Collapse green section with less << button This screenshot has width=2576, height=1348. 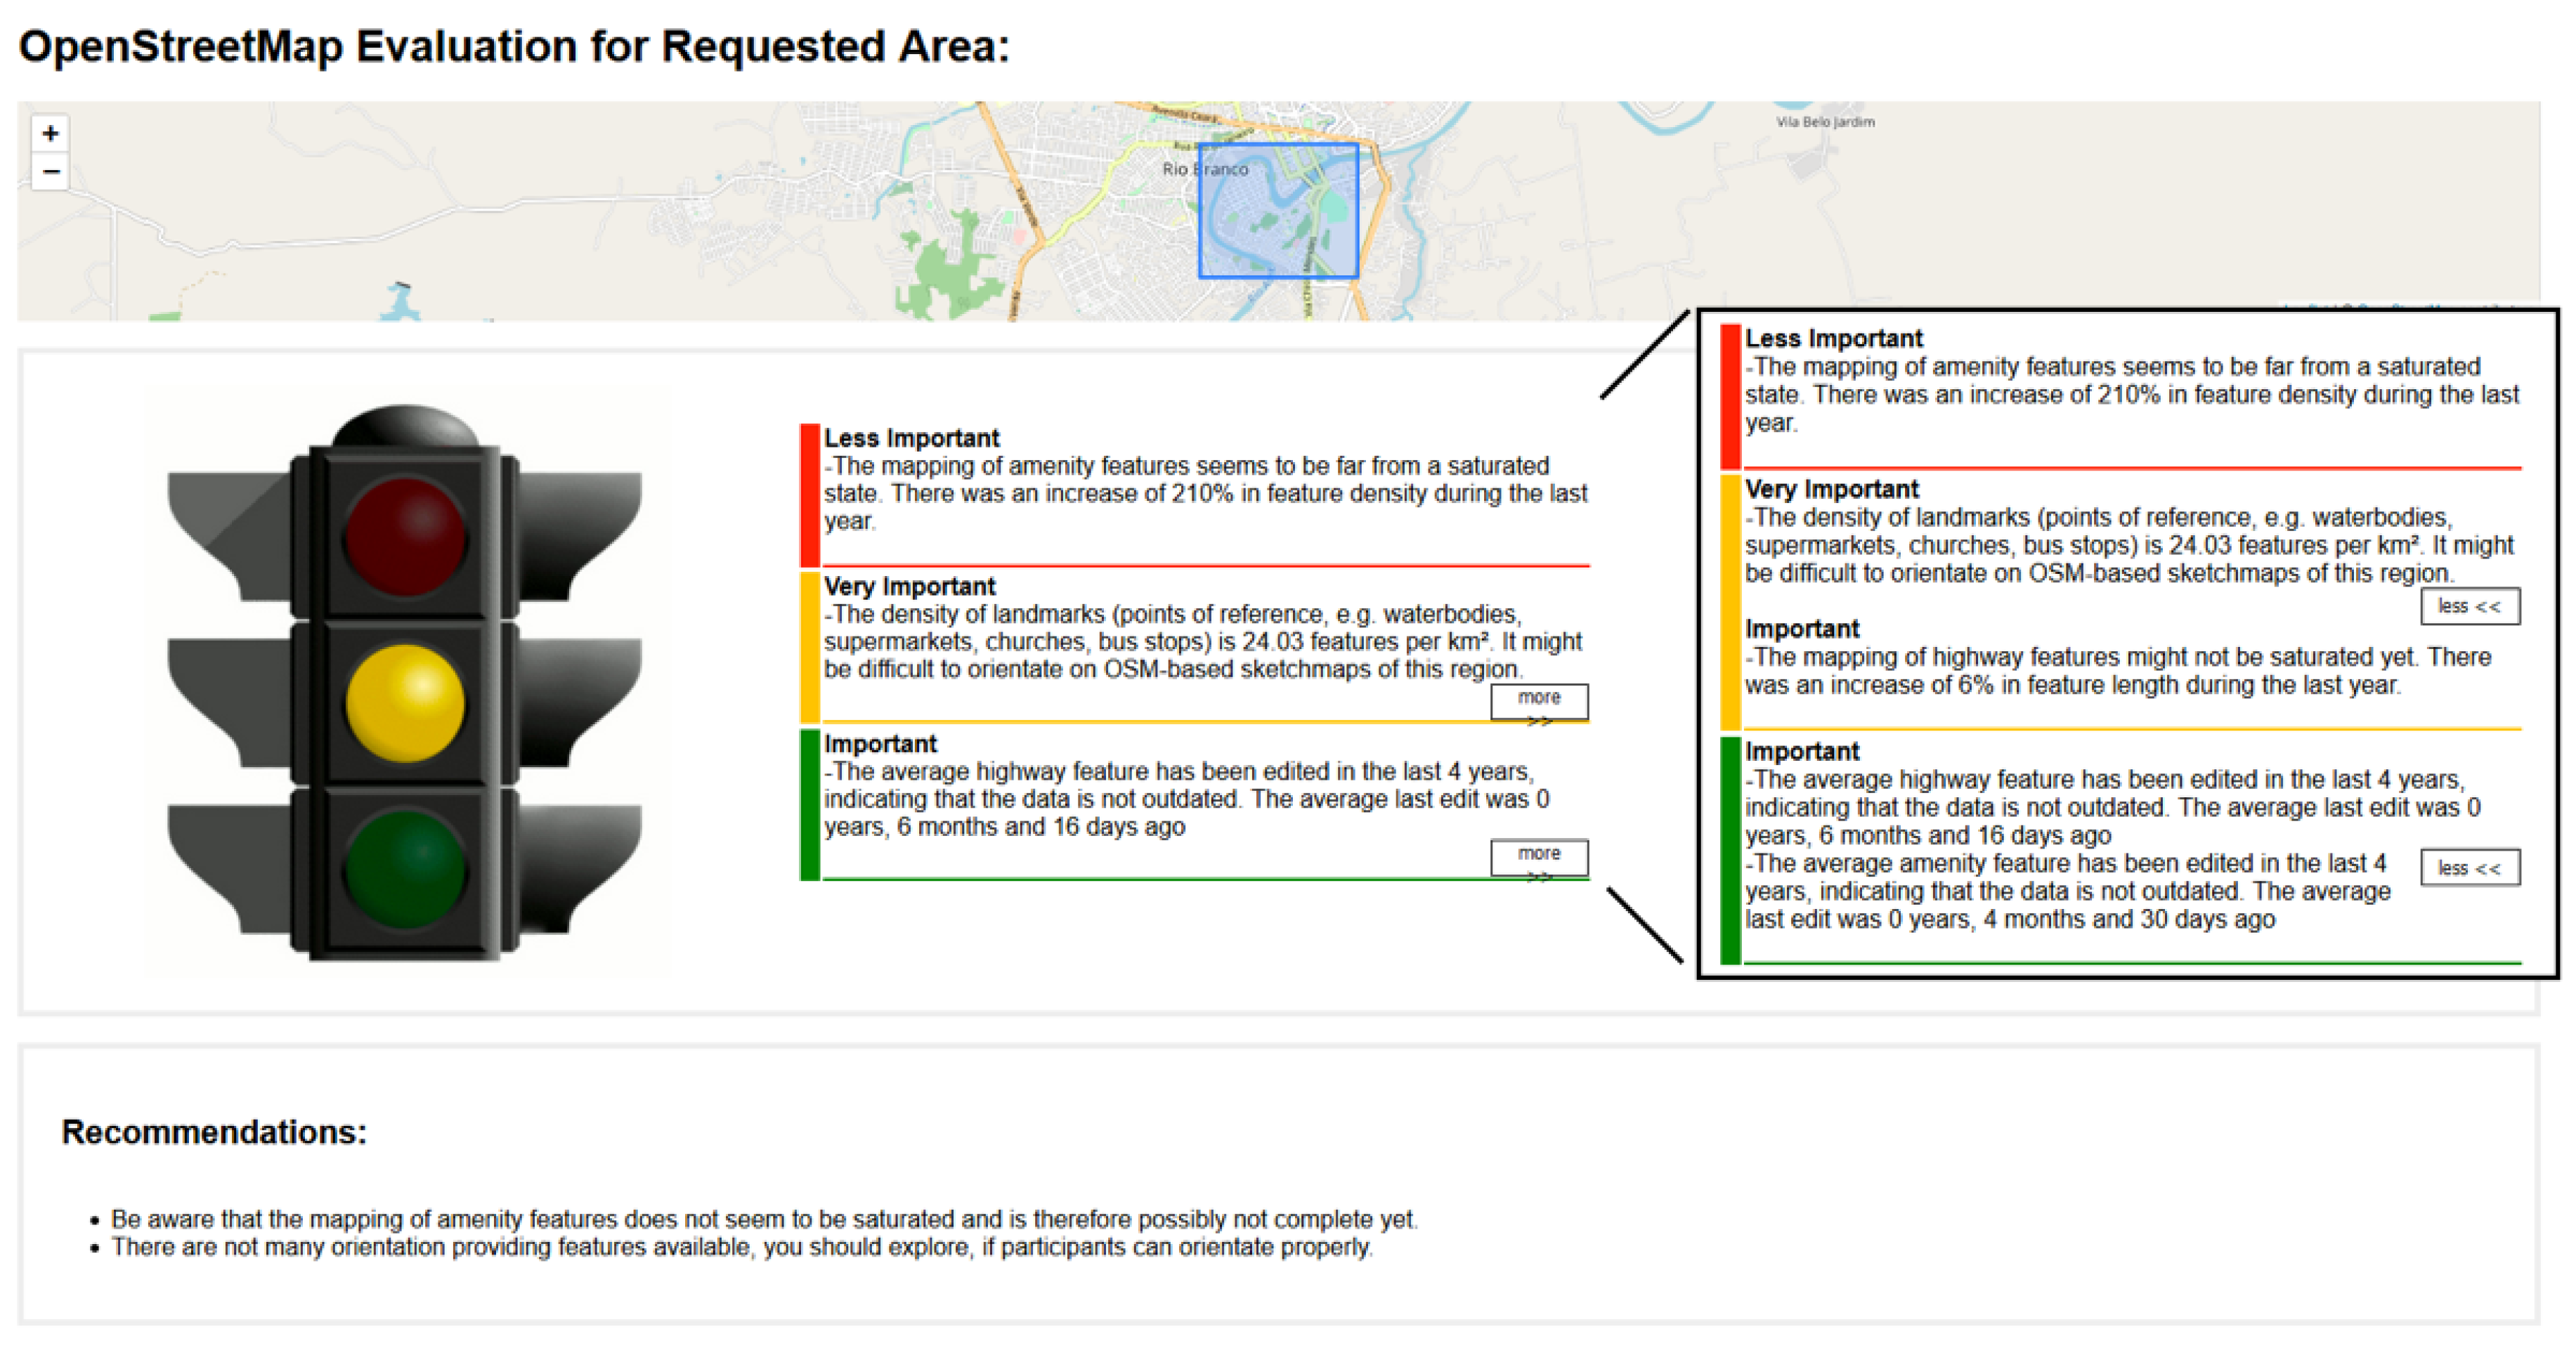(2469, 868)
